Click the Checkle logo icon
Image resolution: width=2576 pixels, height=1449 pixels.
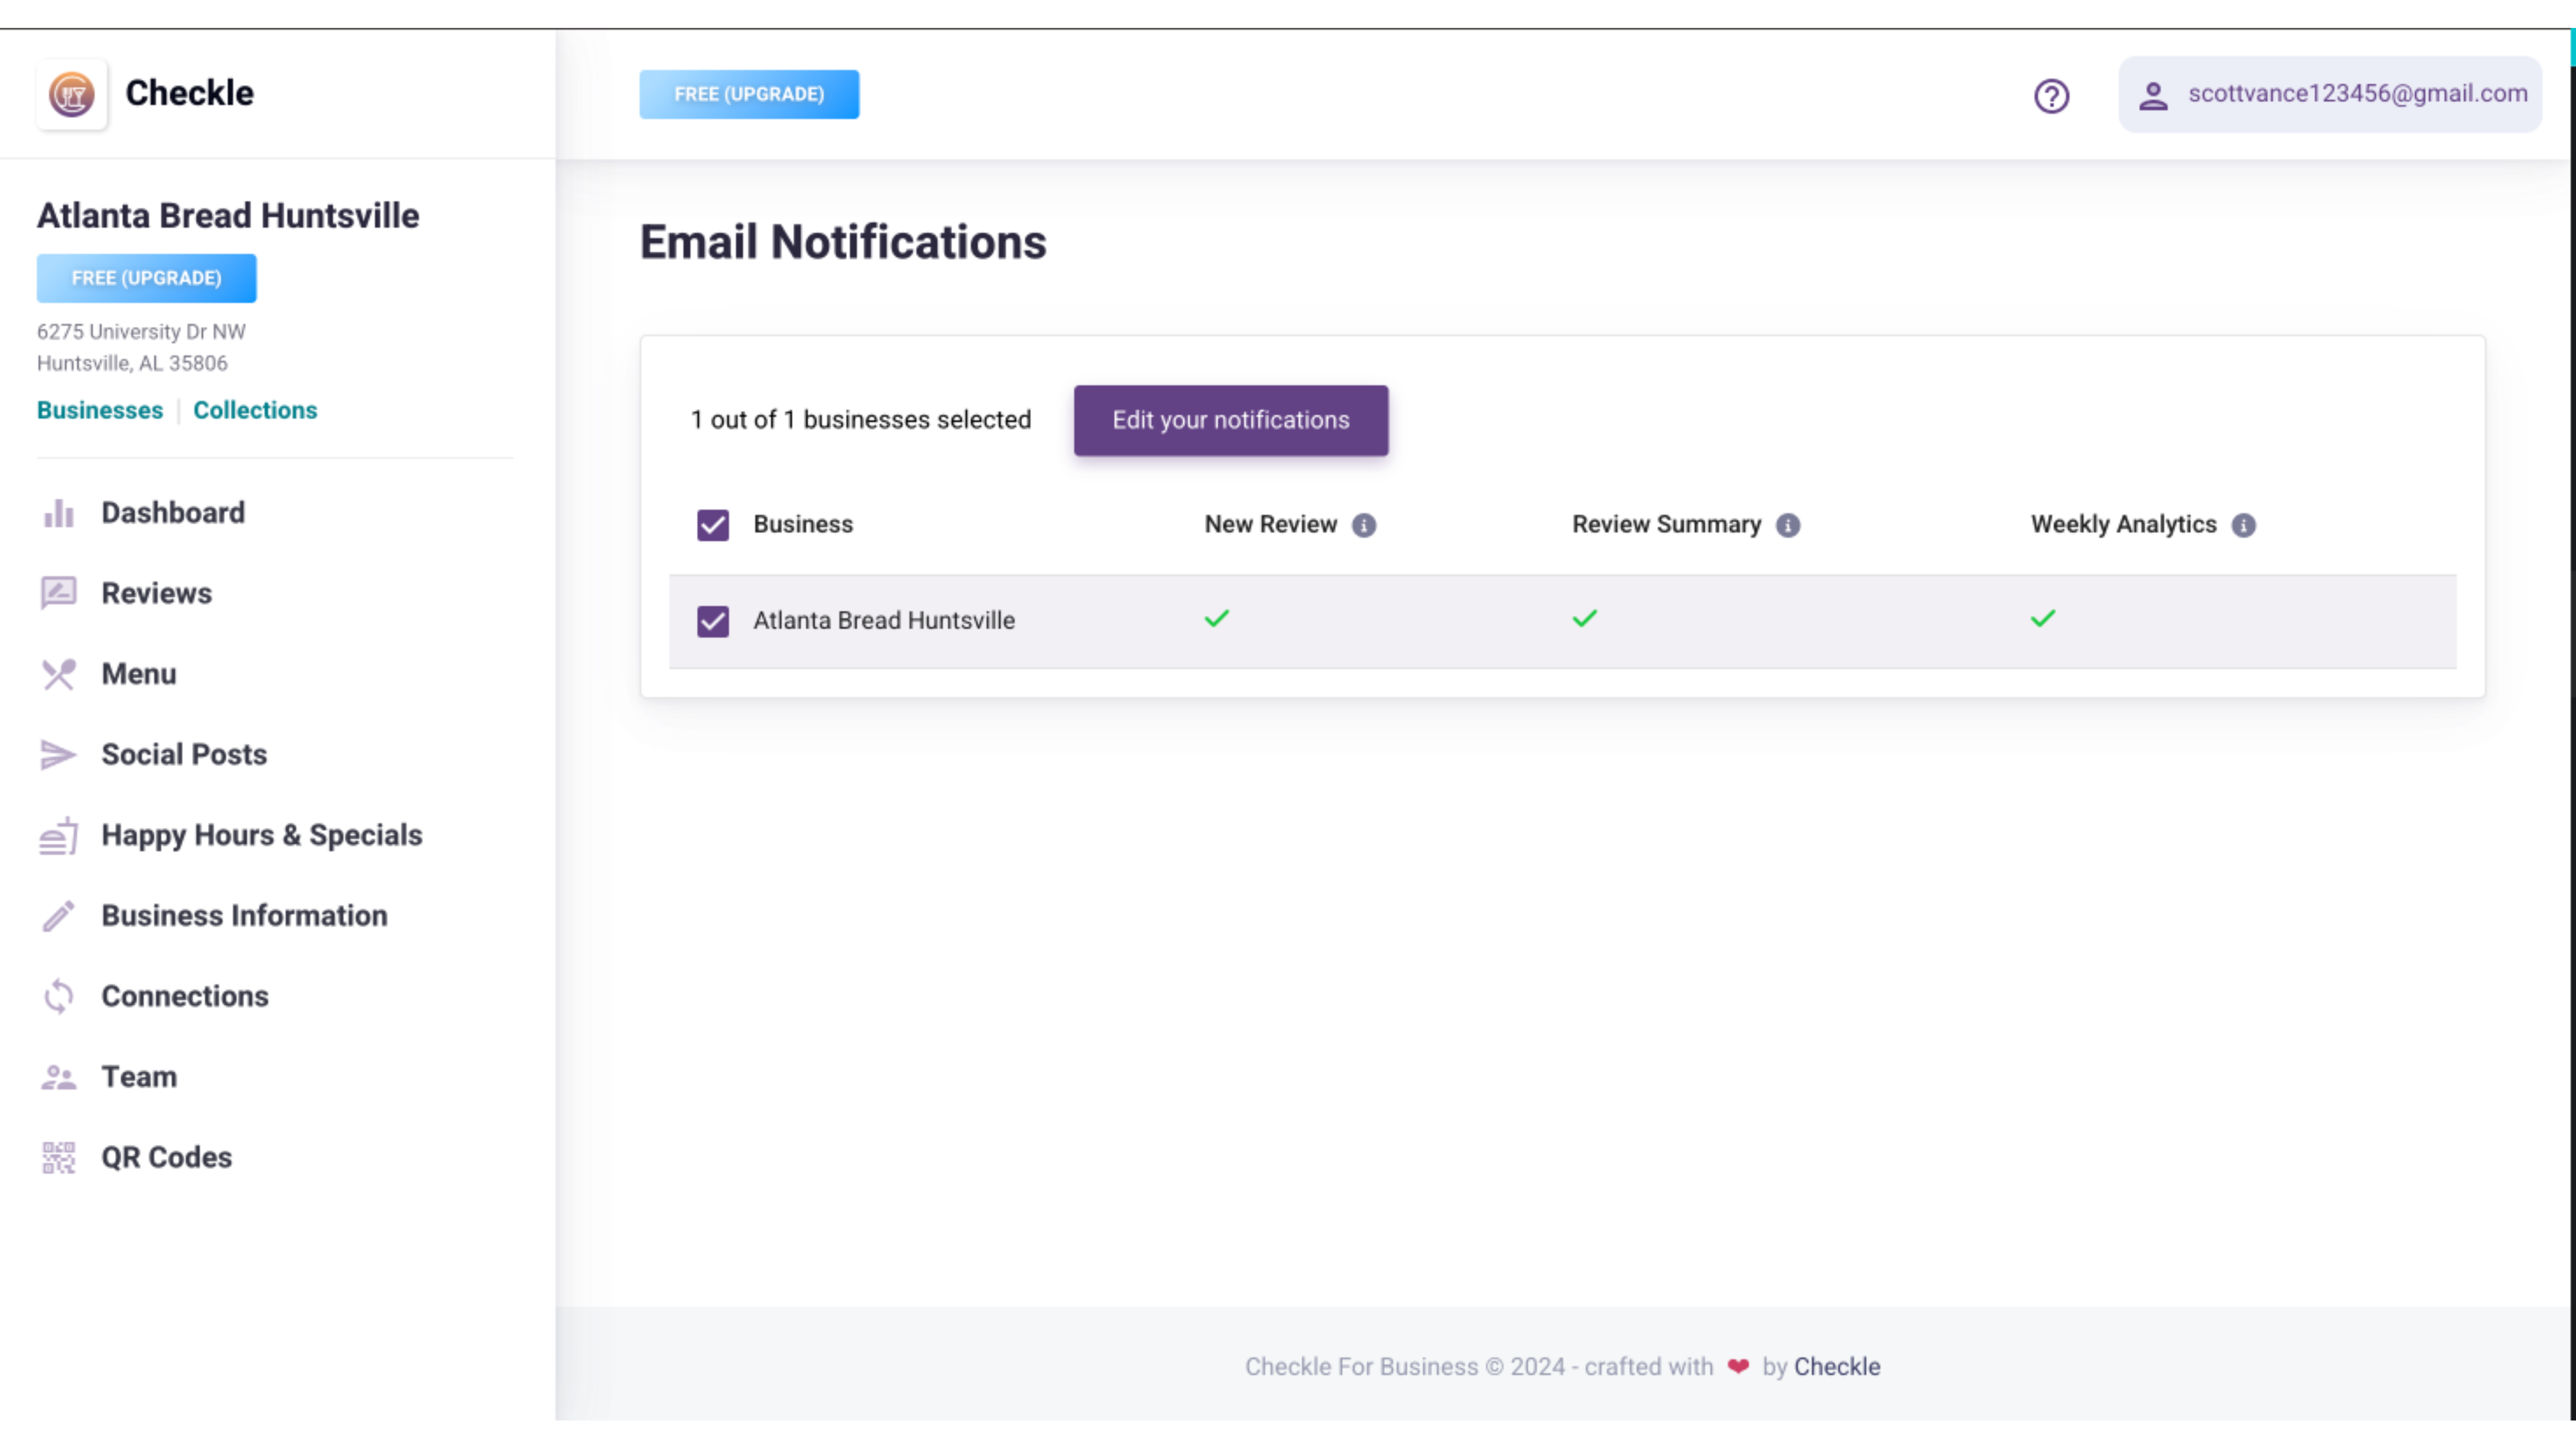(72, 94)
